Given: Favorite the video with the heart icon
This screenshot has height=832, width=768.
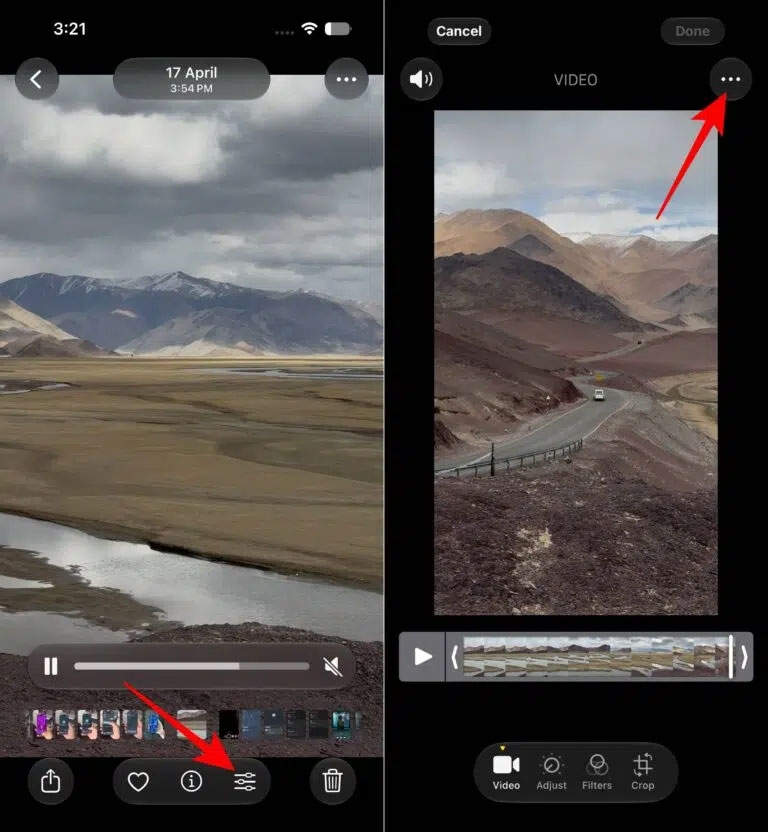Looking at the screenshot, I should tap(138, 781).
